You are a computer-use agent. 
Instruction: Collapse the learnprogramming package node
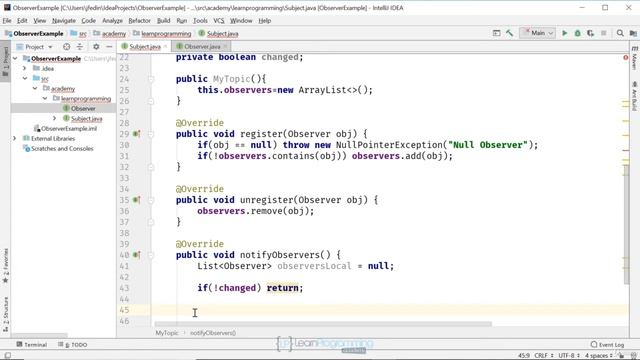click(45, 98)
